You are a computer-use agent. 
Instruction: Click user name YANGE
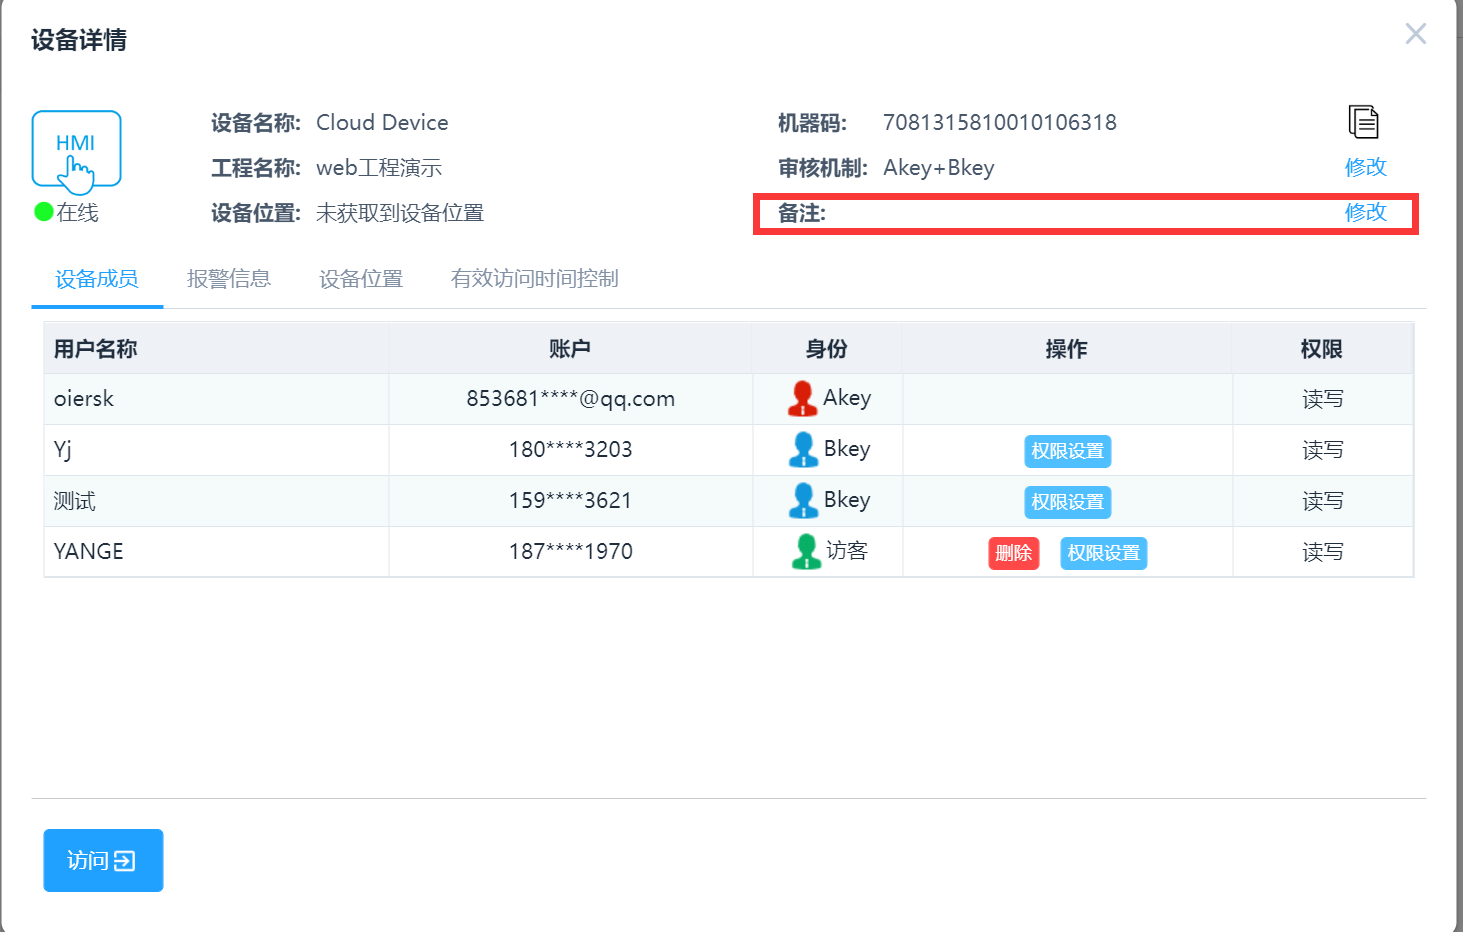[x=89, y=552]
